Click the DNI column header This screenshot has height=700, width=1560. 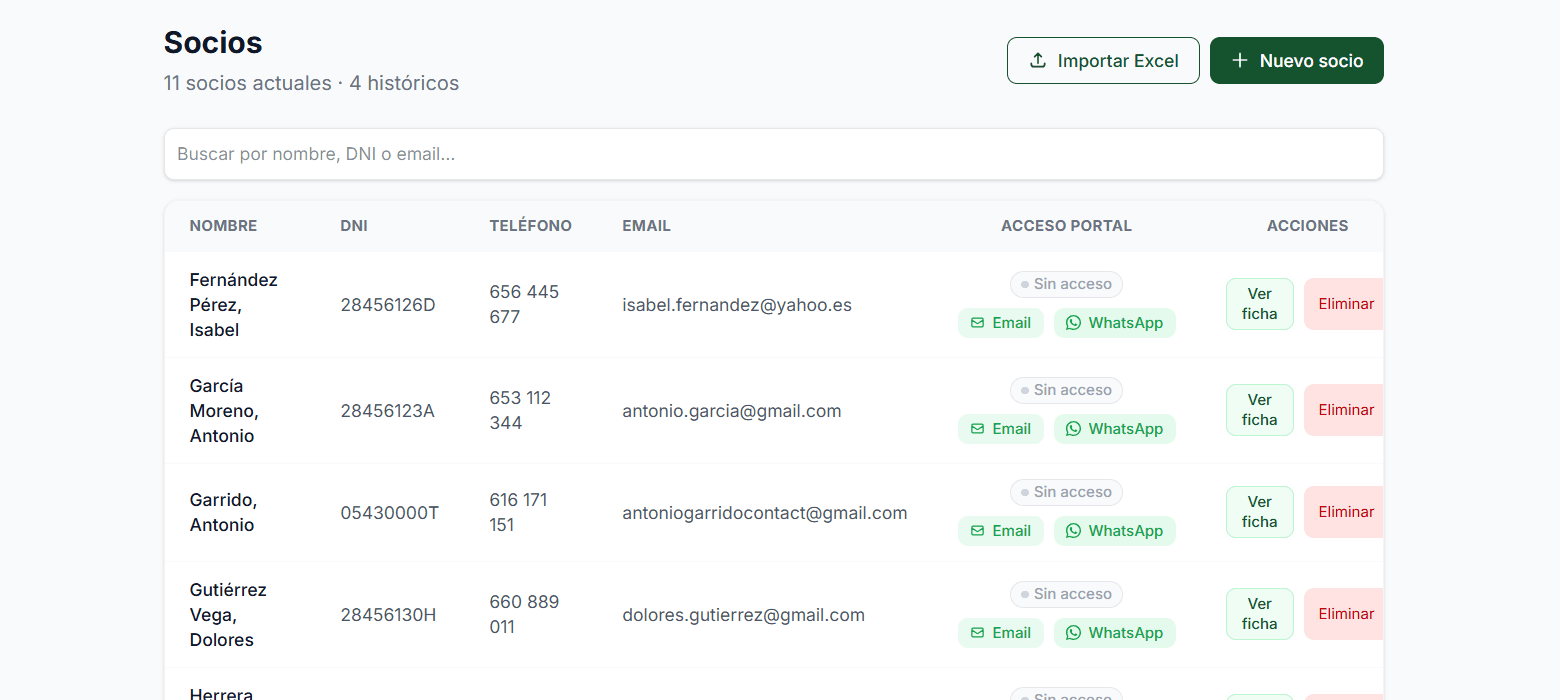[x=354, y=226]
